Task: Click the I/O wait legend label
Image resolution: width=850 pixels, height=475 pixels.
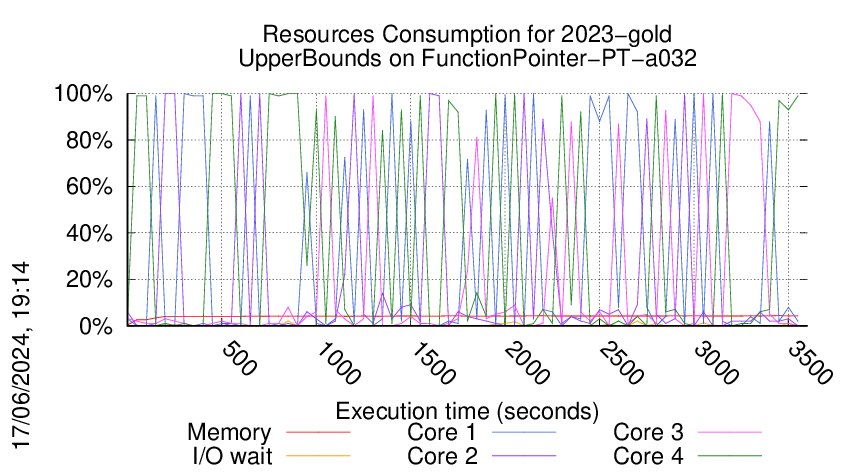Action: pyautogui.click(x=232, y=456)
